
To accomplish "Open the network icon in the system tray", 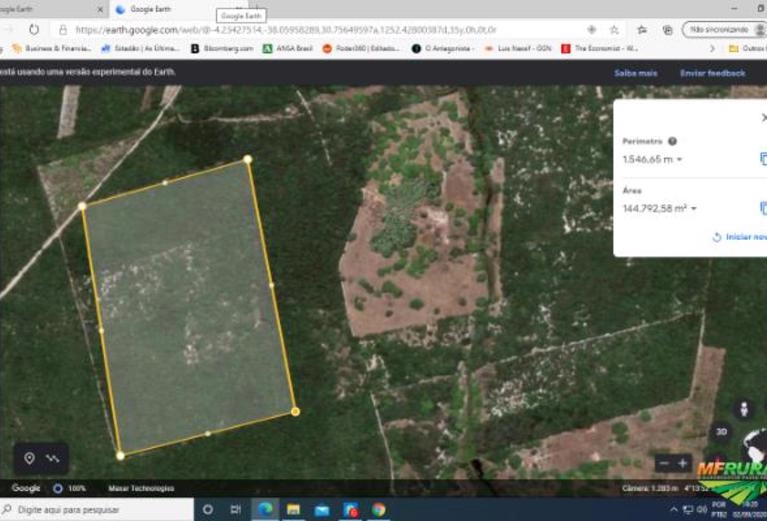I will point(688,510).
